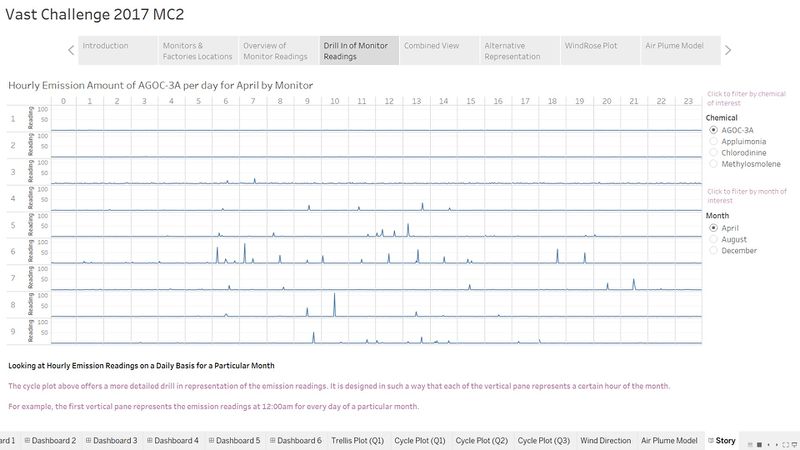Viewport: 800px width, 450px height.
Task: Click peak in monitor 9 hour 9
Action: tap(314, 337)
